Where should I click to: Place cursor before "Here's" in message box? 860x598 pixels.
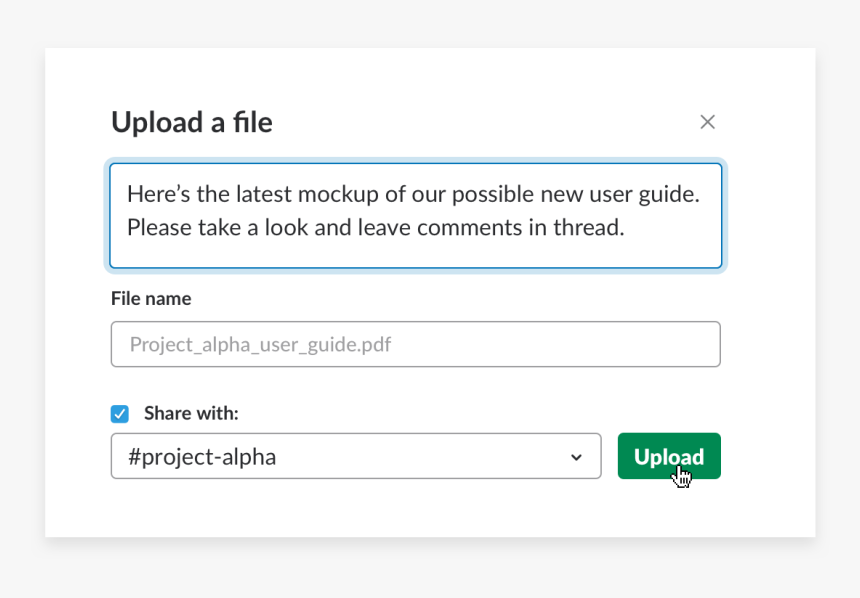[127, 194]
